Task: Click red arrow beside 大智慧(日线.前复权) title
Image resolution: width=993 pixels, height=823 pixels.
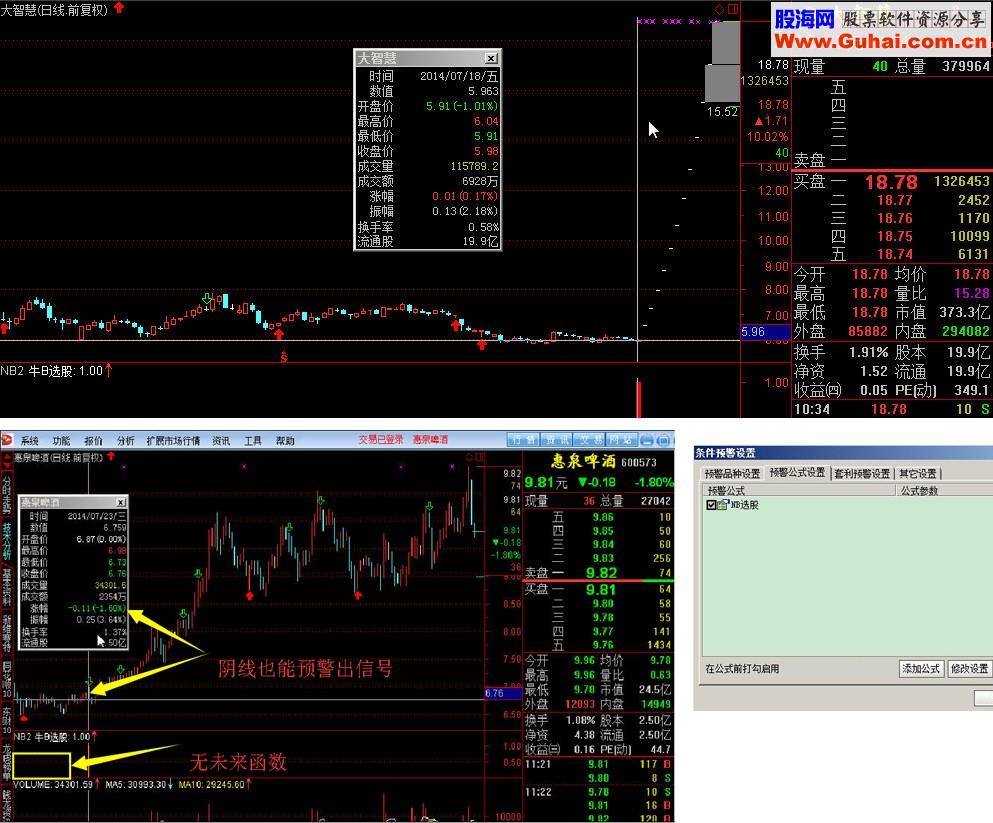Action: (118, 8)
